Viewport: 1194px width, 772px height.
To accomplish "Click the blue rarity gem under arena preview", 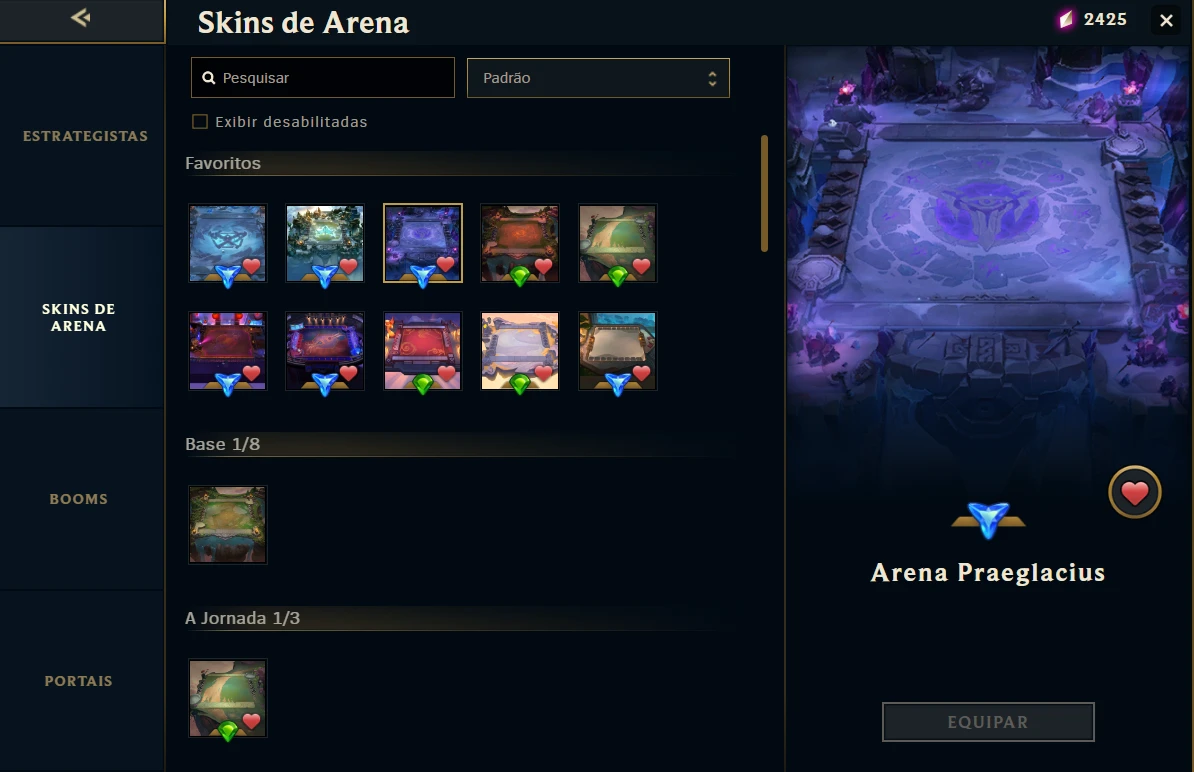I will (988, 519).
